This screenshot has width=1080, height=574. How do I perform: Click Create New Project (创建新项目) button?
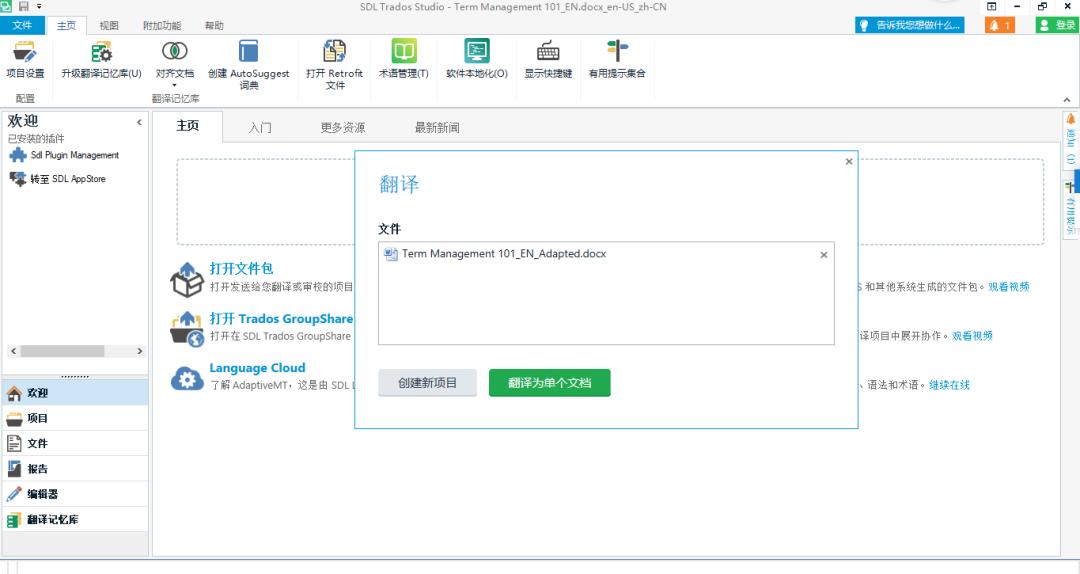click(x=427, y=383)
